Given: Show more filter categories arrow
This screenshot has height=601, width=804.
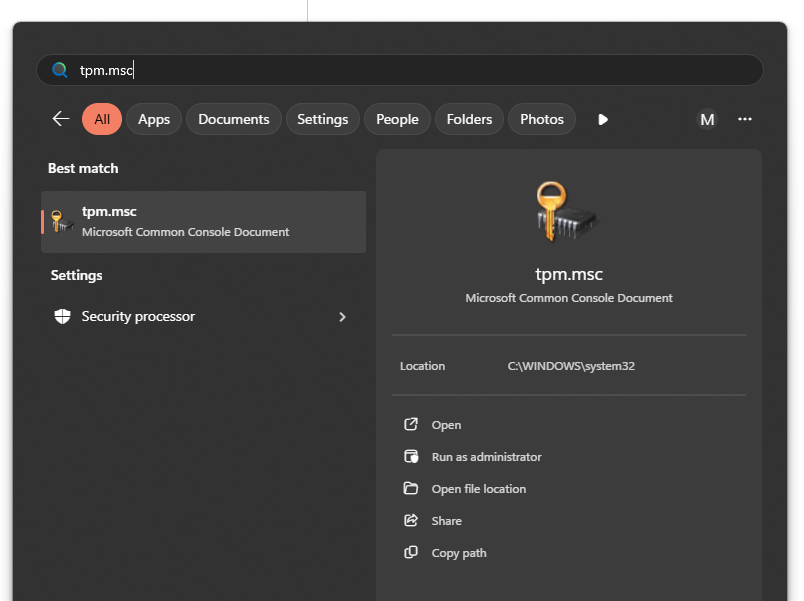Looking at the screenshot, I should tap(602, 119).
